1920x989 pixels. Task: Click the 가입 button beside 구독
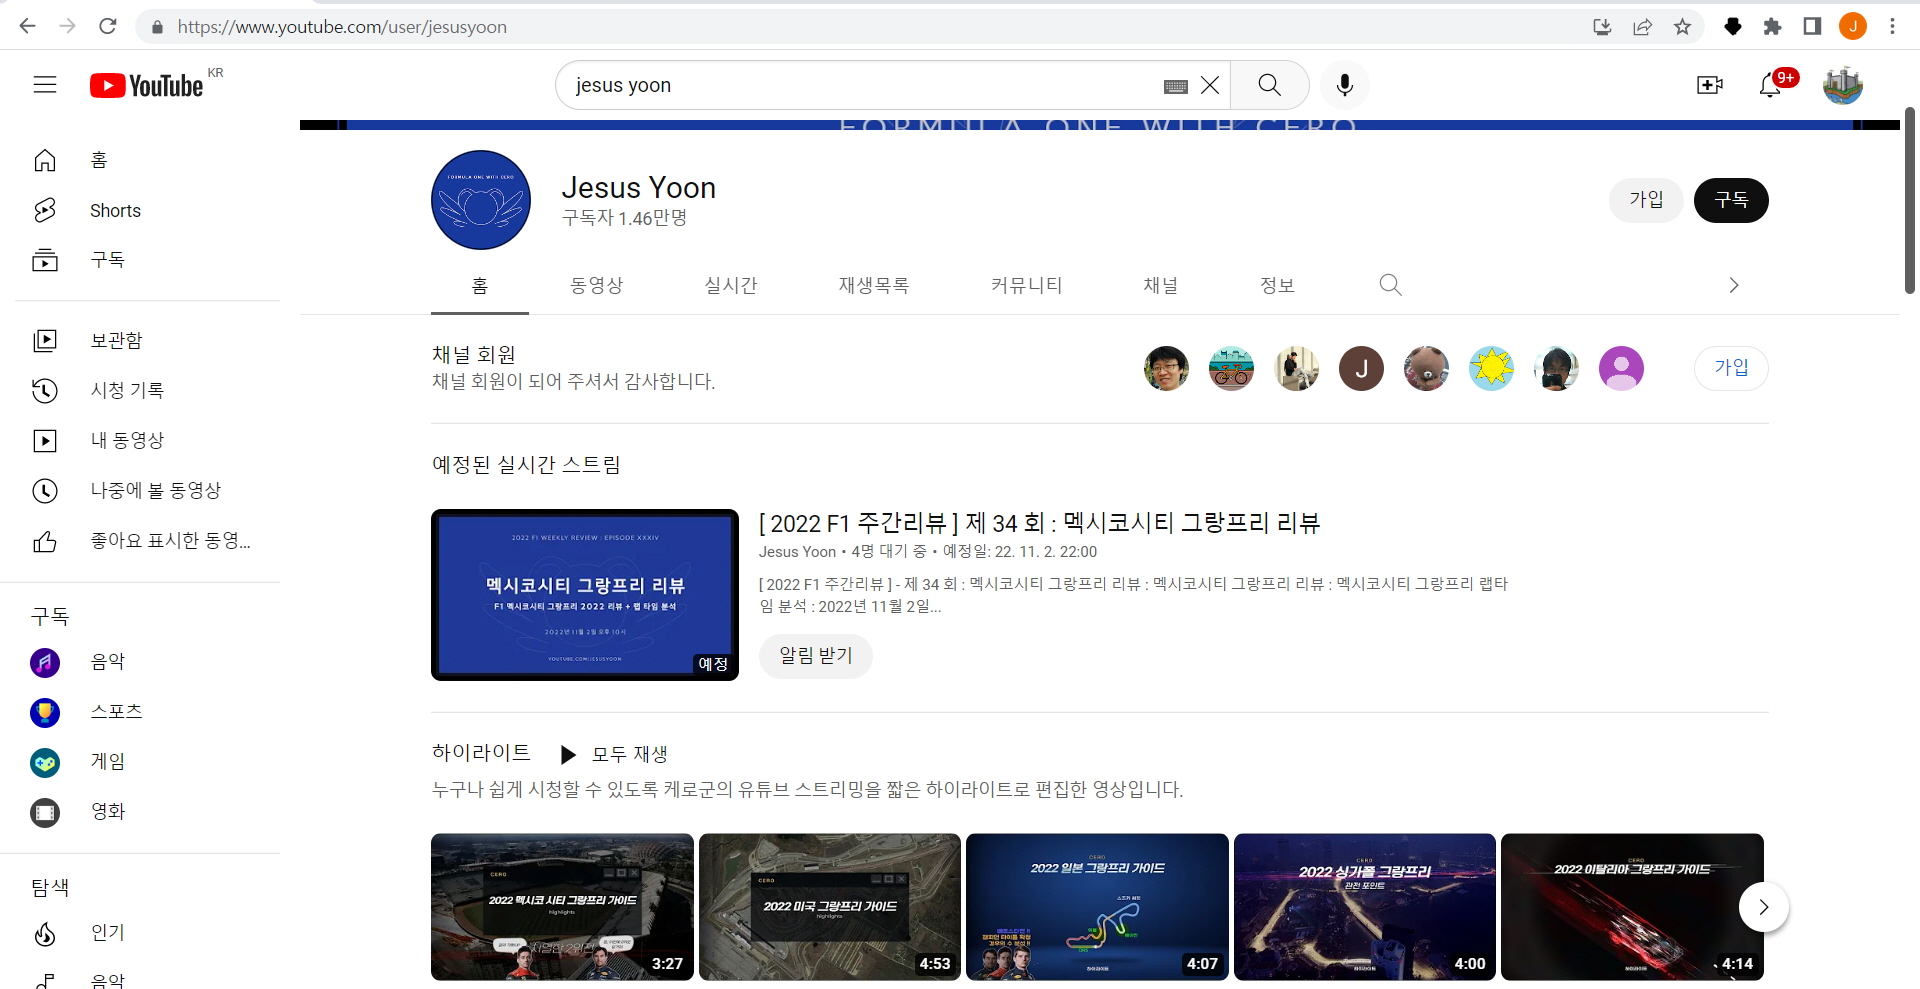tap(1646, 200)
